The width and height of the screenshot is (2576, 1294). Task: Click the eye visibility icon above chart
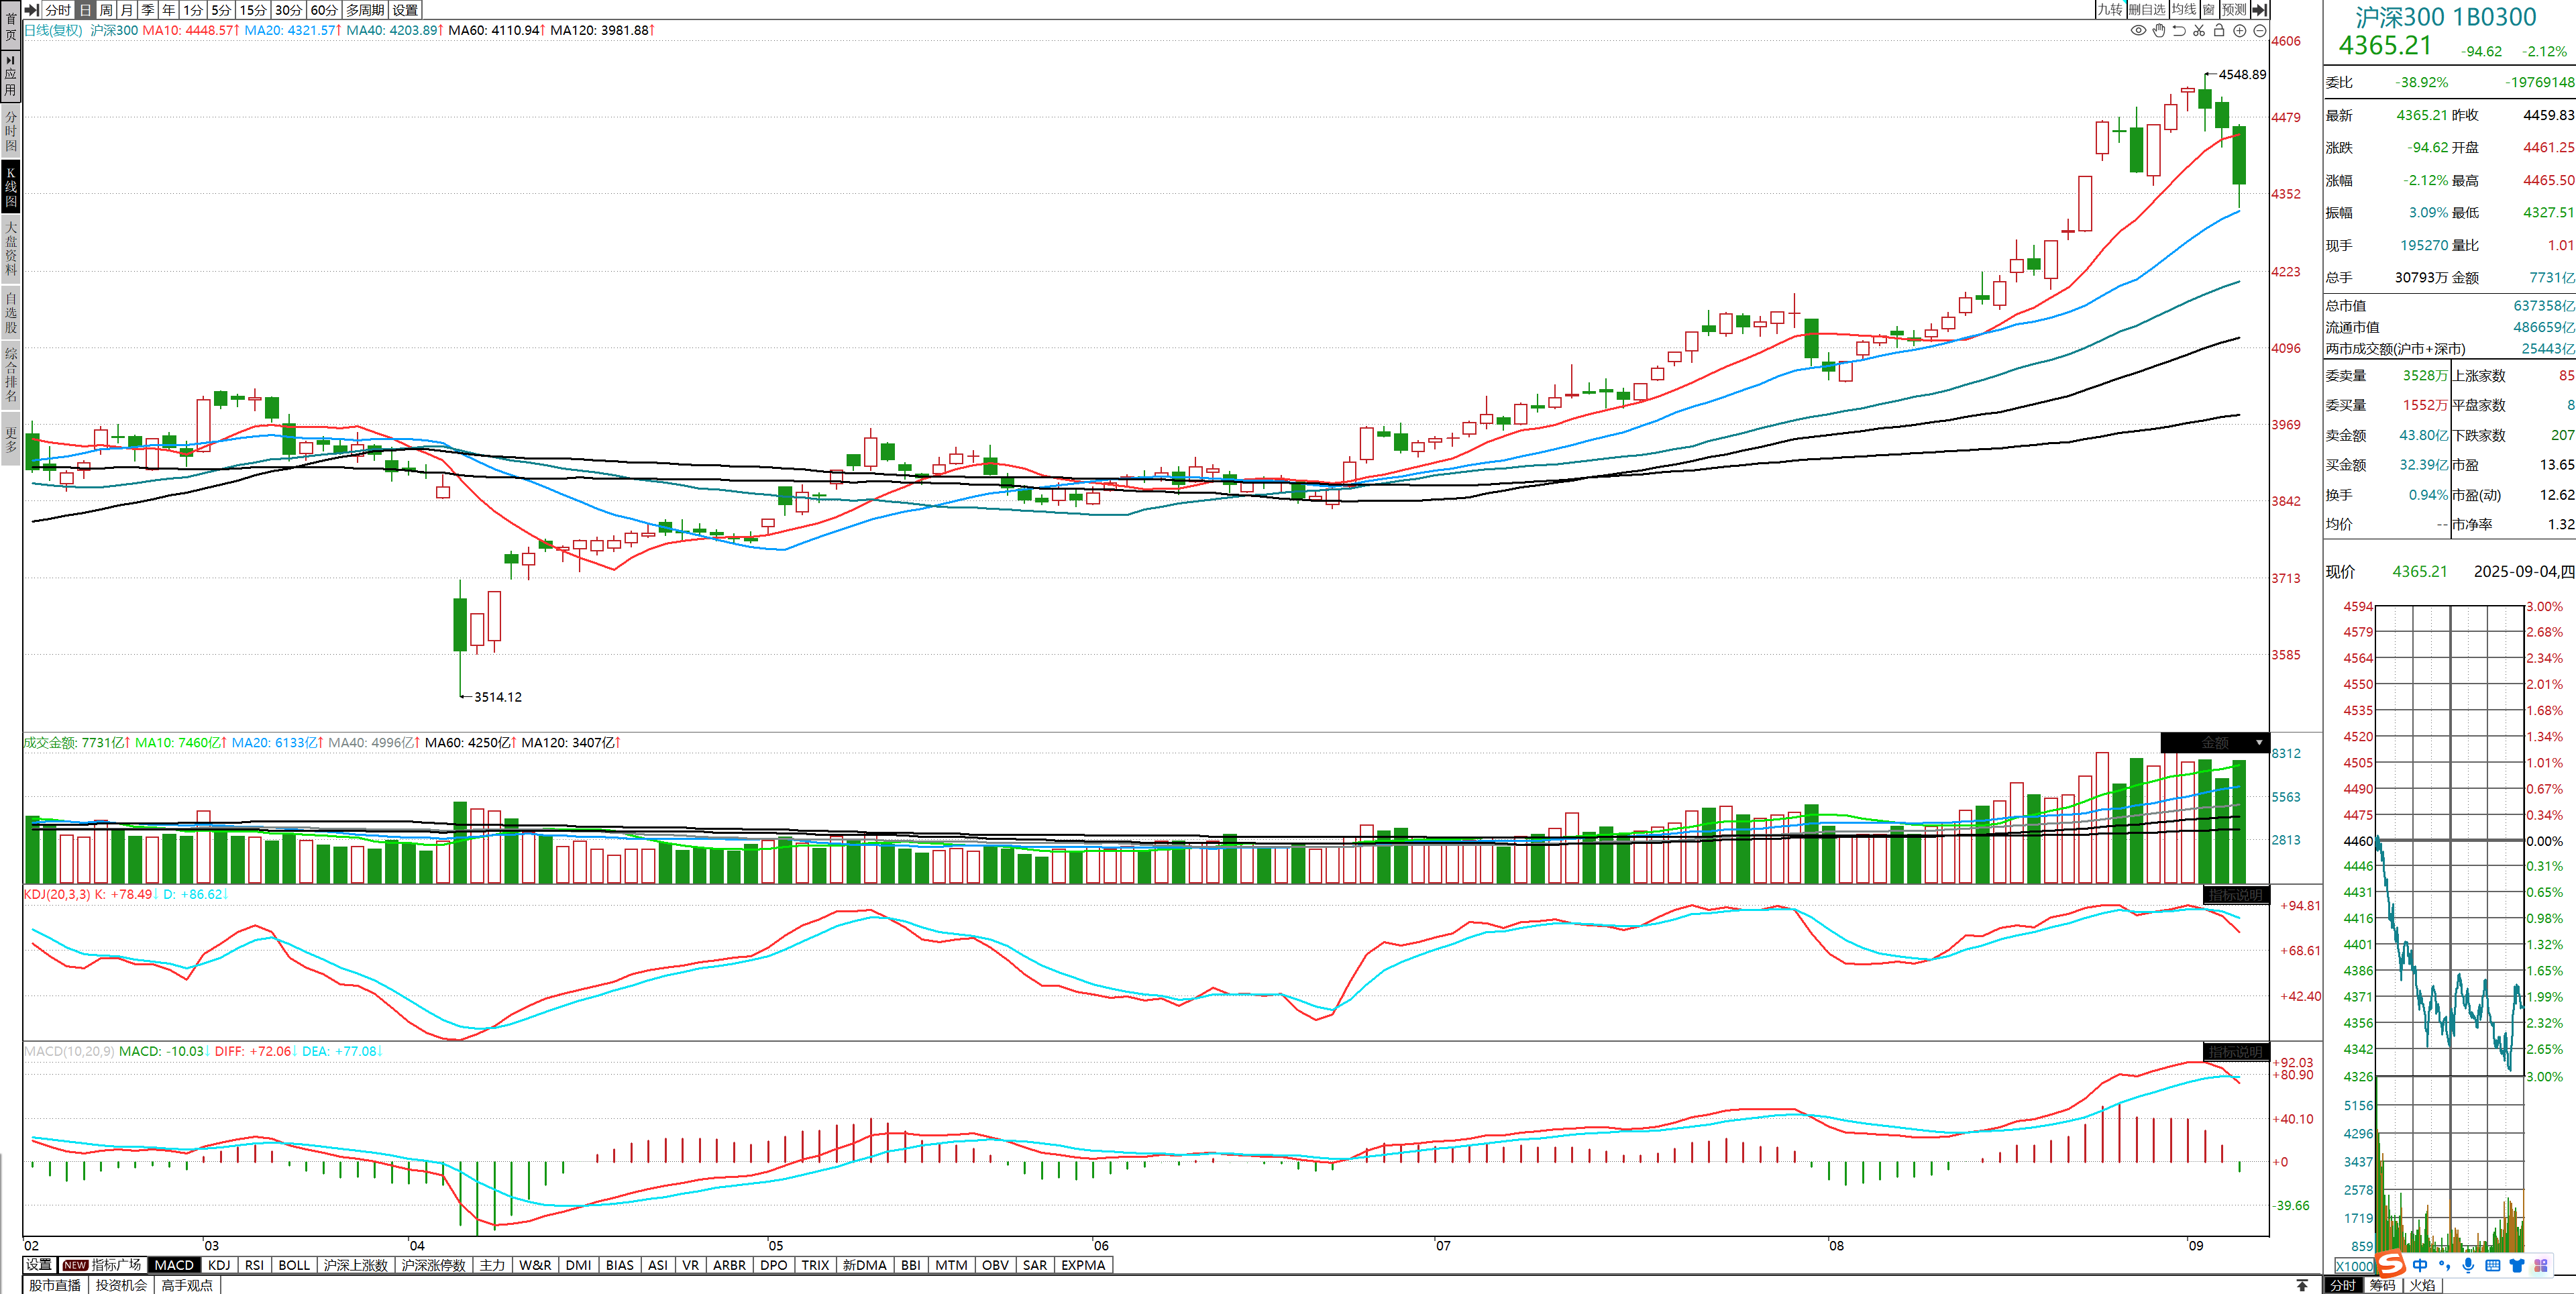pyautogui.click(x=2138, y=30)
